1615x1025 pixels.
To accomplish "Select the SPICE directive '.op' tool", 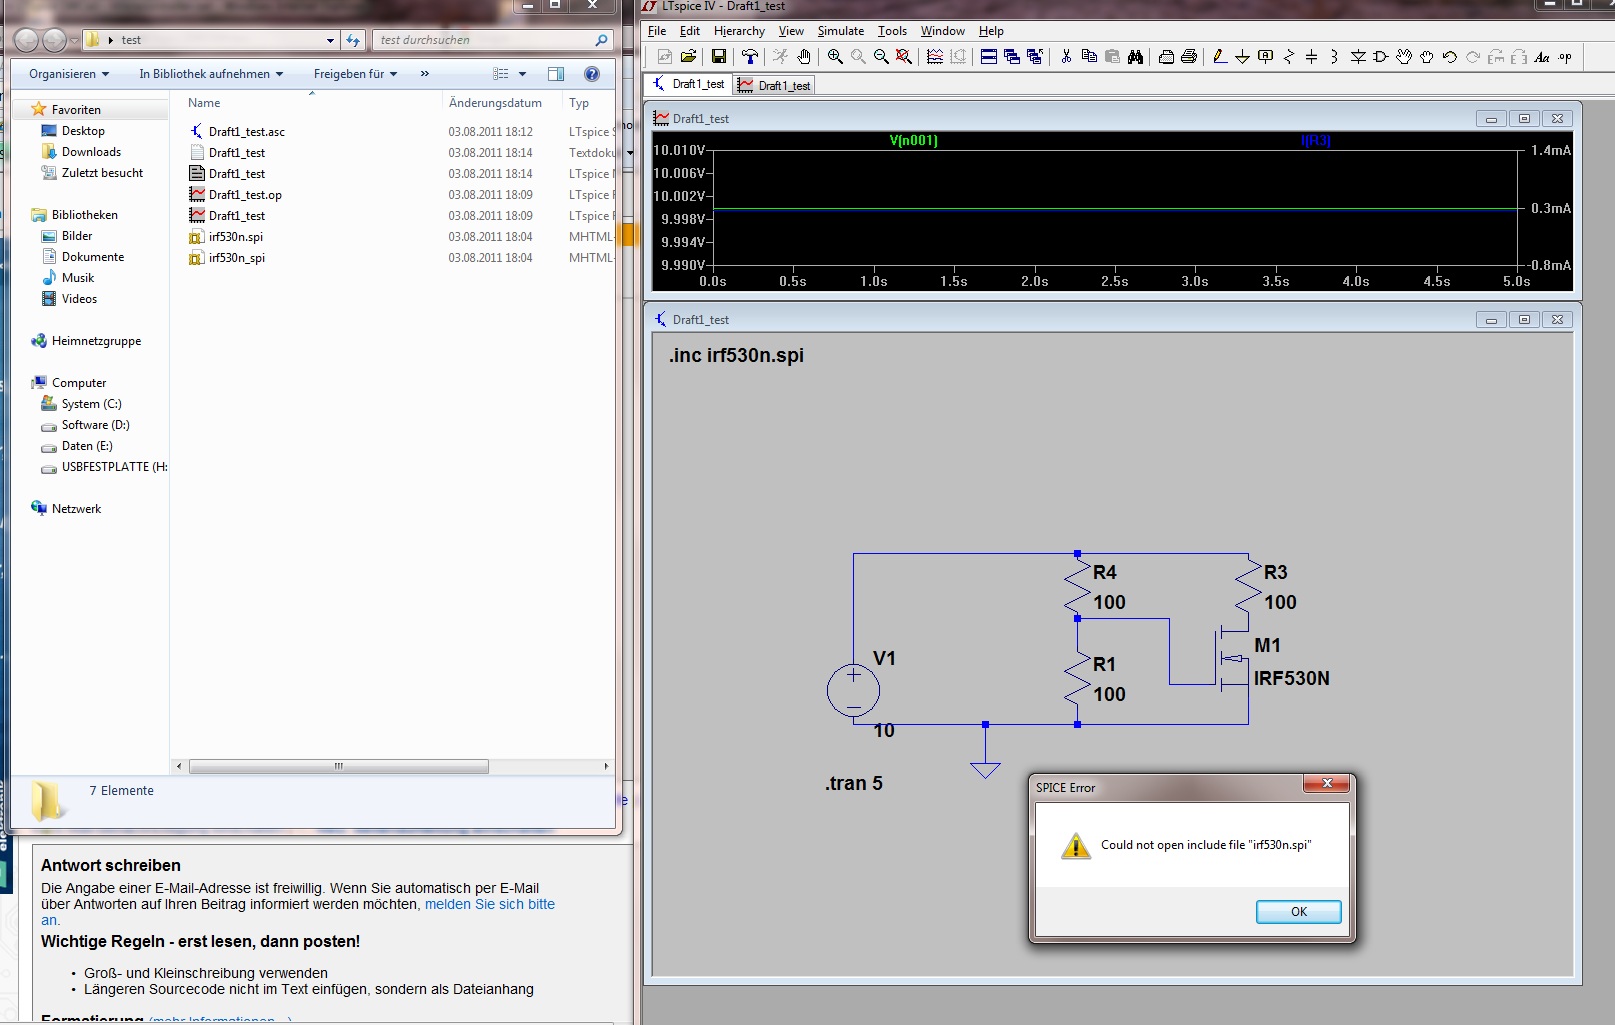I will tap(1565, 57).
